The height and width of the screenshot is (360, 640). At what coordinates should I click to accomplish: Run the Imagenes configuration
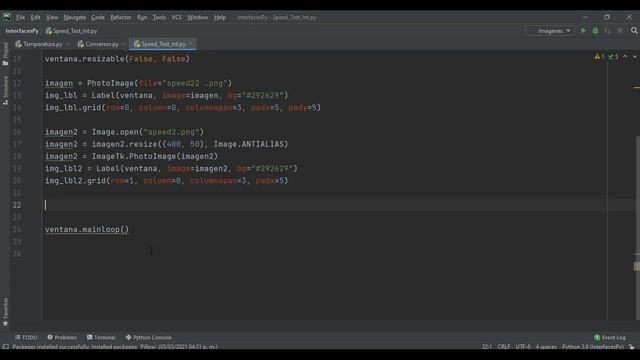tap(583, 31)
